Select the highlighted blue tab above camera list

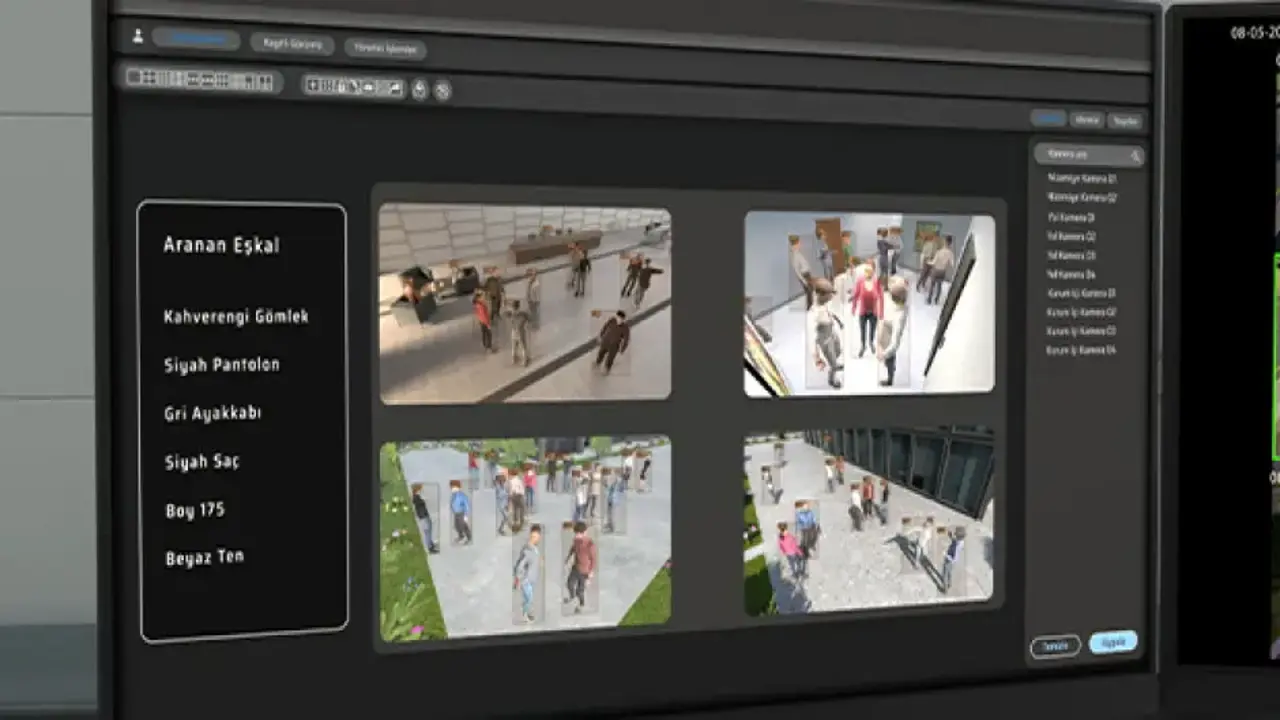(1049, 118)
